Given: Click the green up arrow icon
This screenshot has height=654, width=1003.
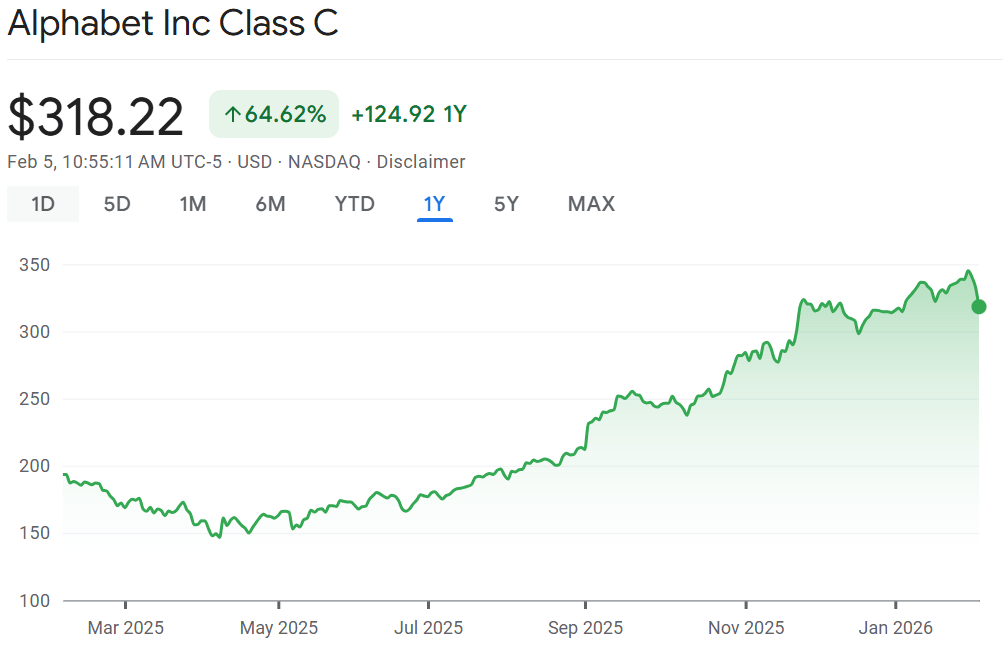Looking at the screenshot, I should (232, 115).
